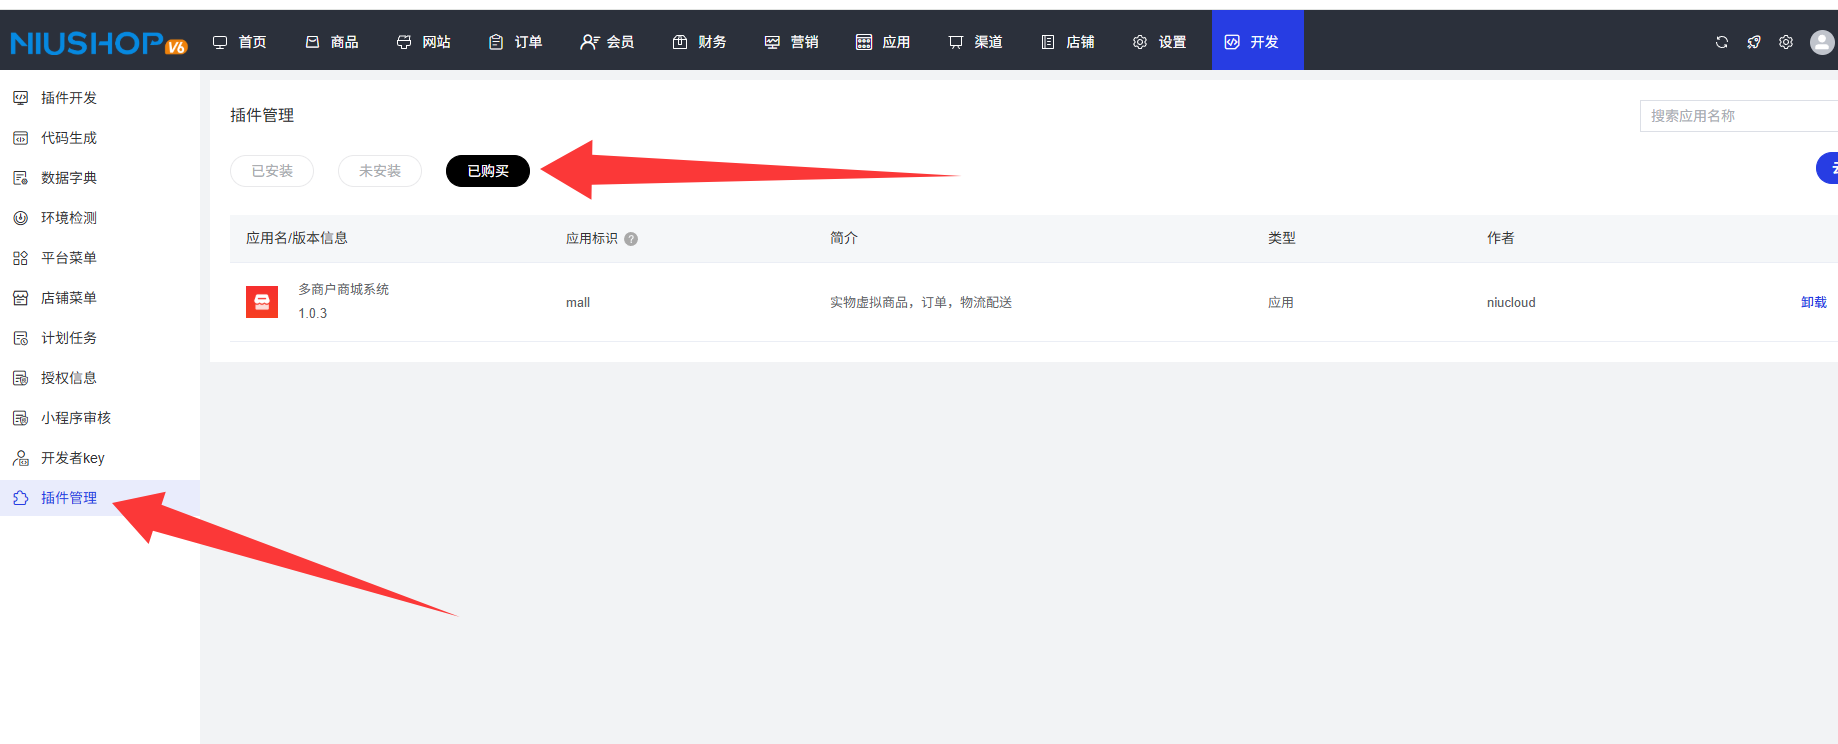Viewport: 1838px width, 744px height.
Task: Go to 设置 in the top navigation
Action: 1160,42
